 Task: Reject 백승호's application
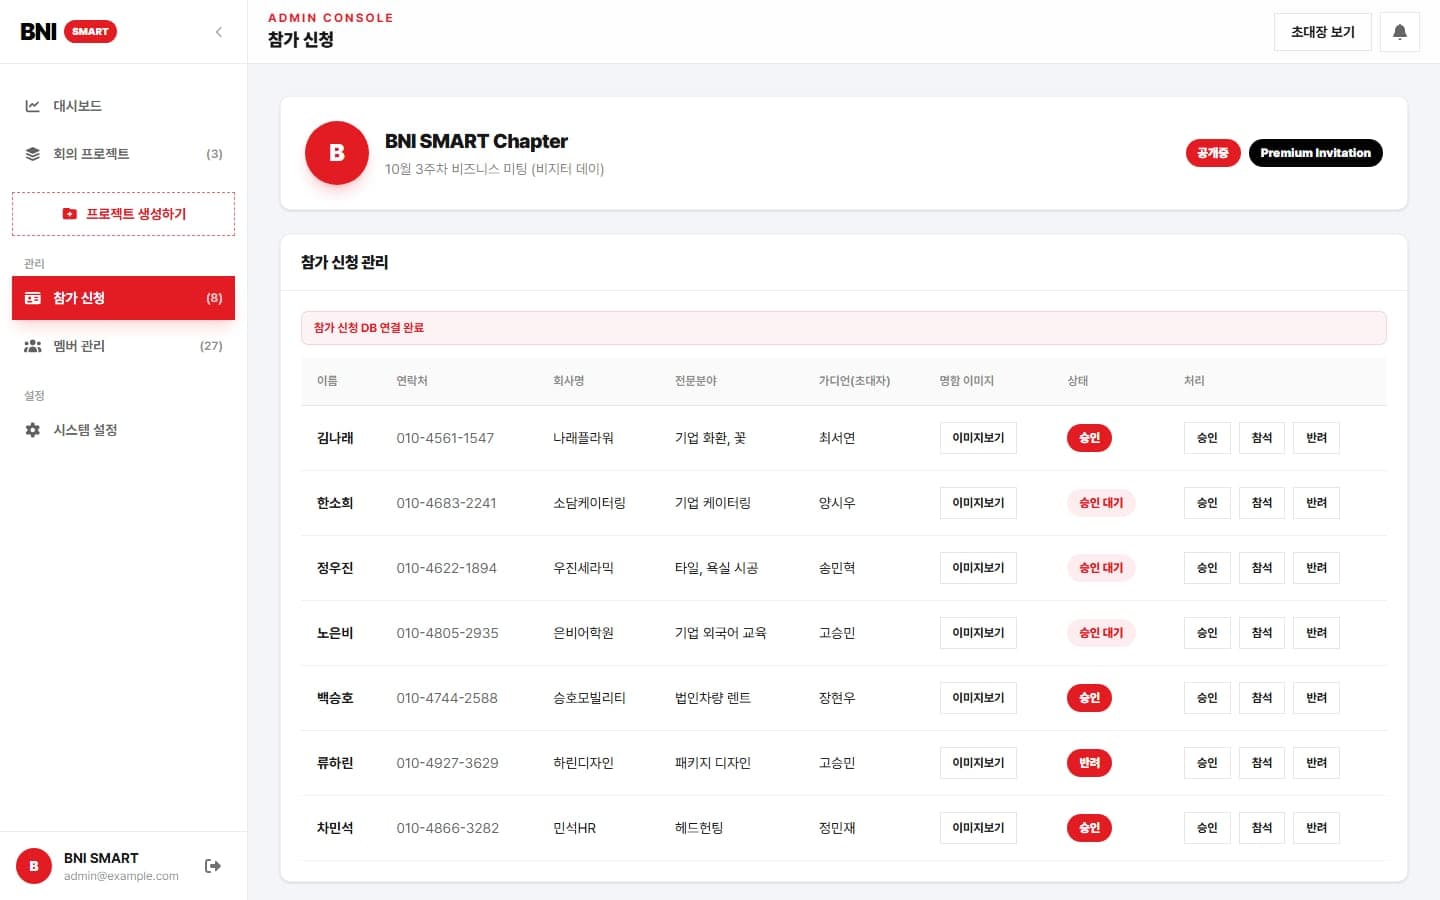click(x=1316, y=698)
